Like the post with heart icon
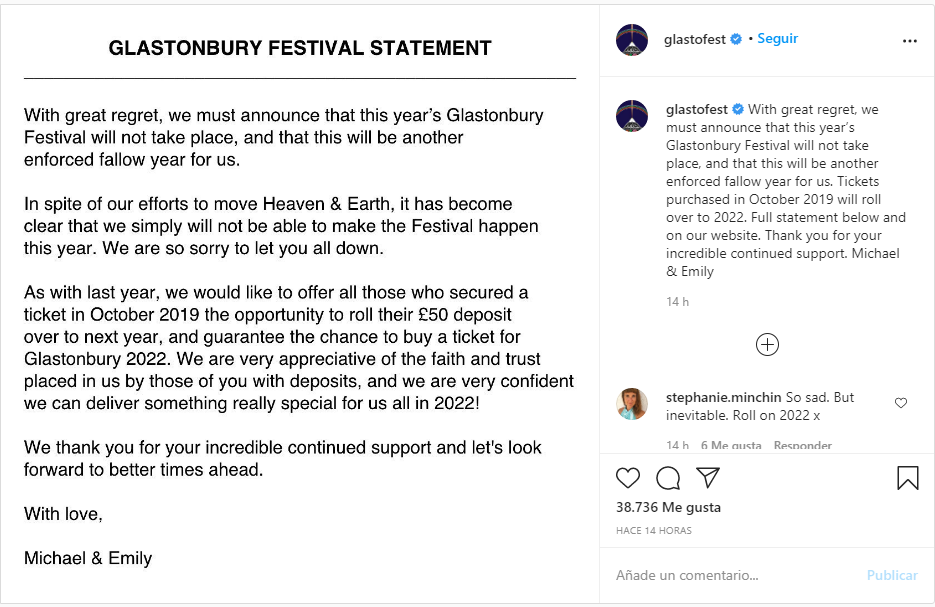This screenshot has height=607, width=935. (x=628, y=478)
